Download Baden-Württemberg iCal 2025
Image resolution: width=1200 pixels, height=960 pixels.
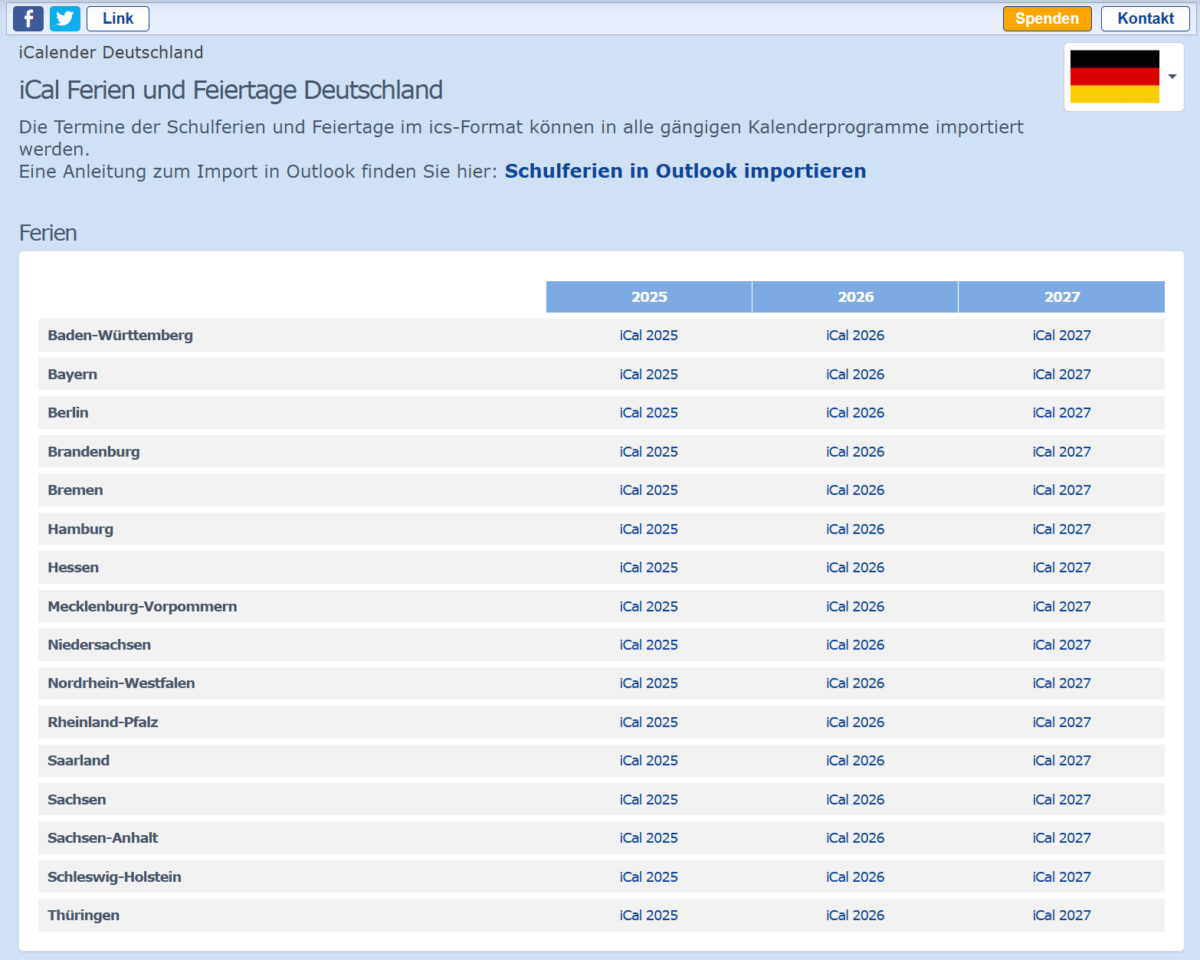(x=649, y=336)
